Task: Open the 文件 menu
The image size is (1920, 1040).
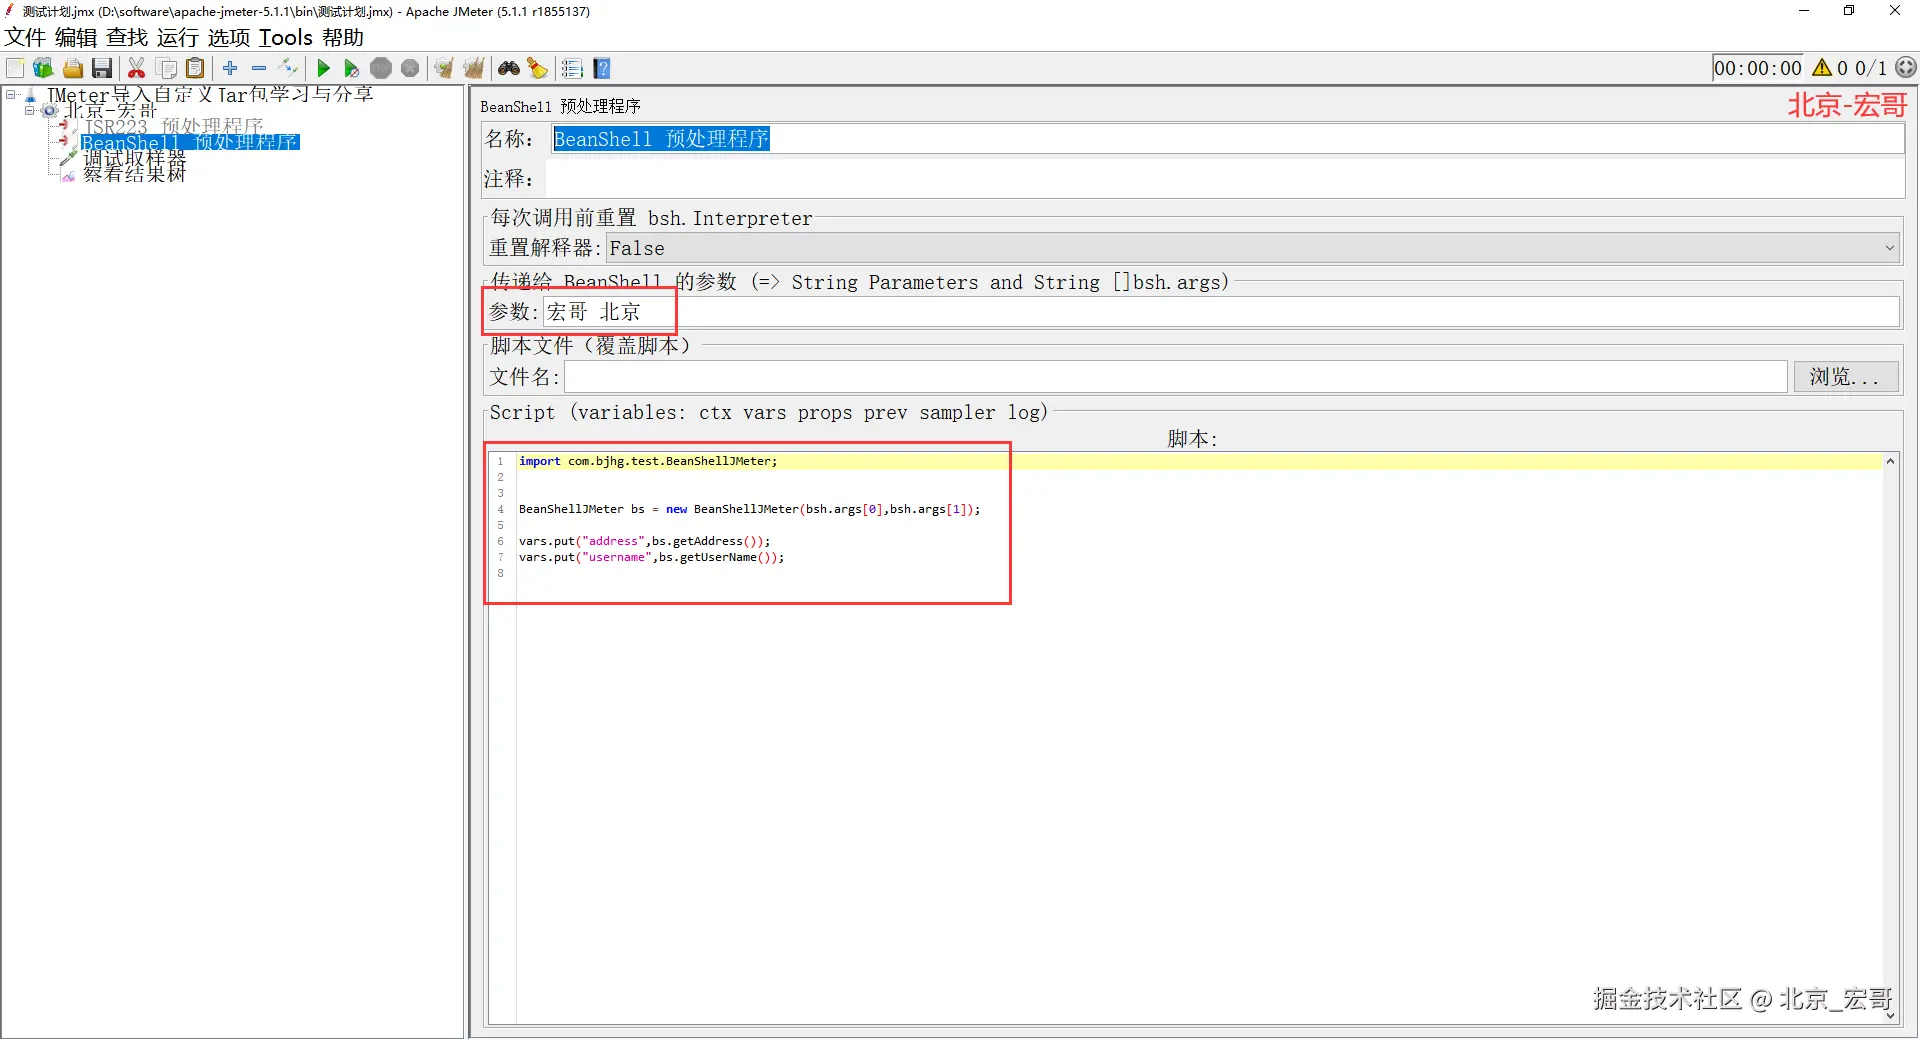Action: pos(25,38)
